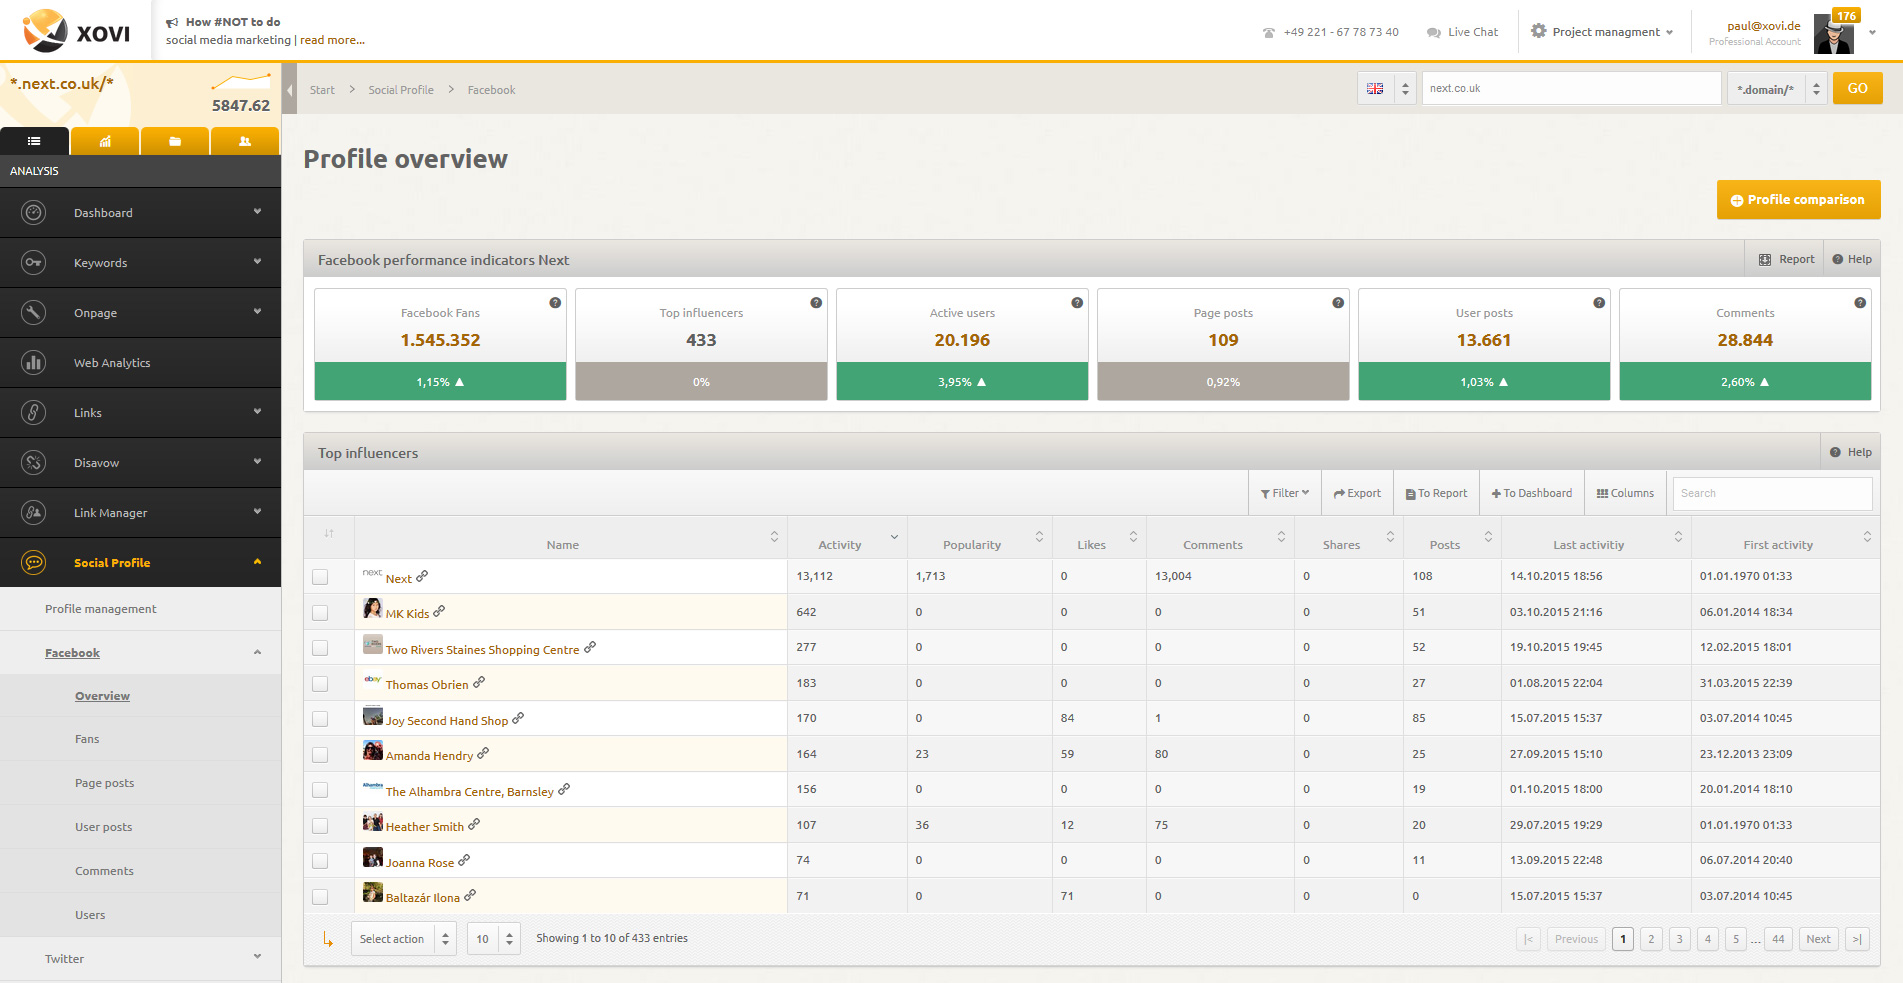Click the Facebook Fans info icon
Viewport: 1903px width, 983px height.
(555, 303)
